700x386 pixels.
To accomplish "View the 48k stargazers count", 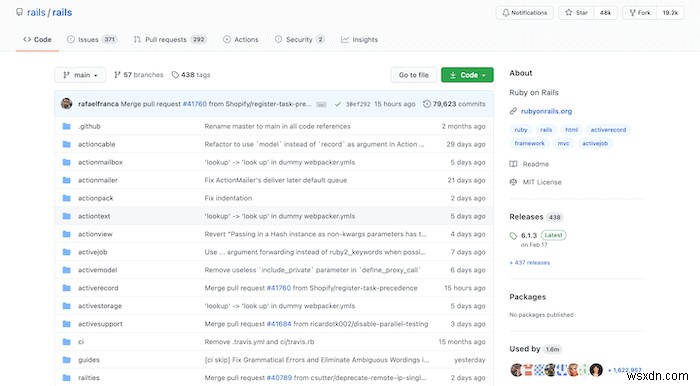I will (605, 12).
